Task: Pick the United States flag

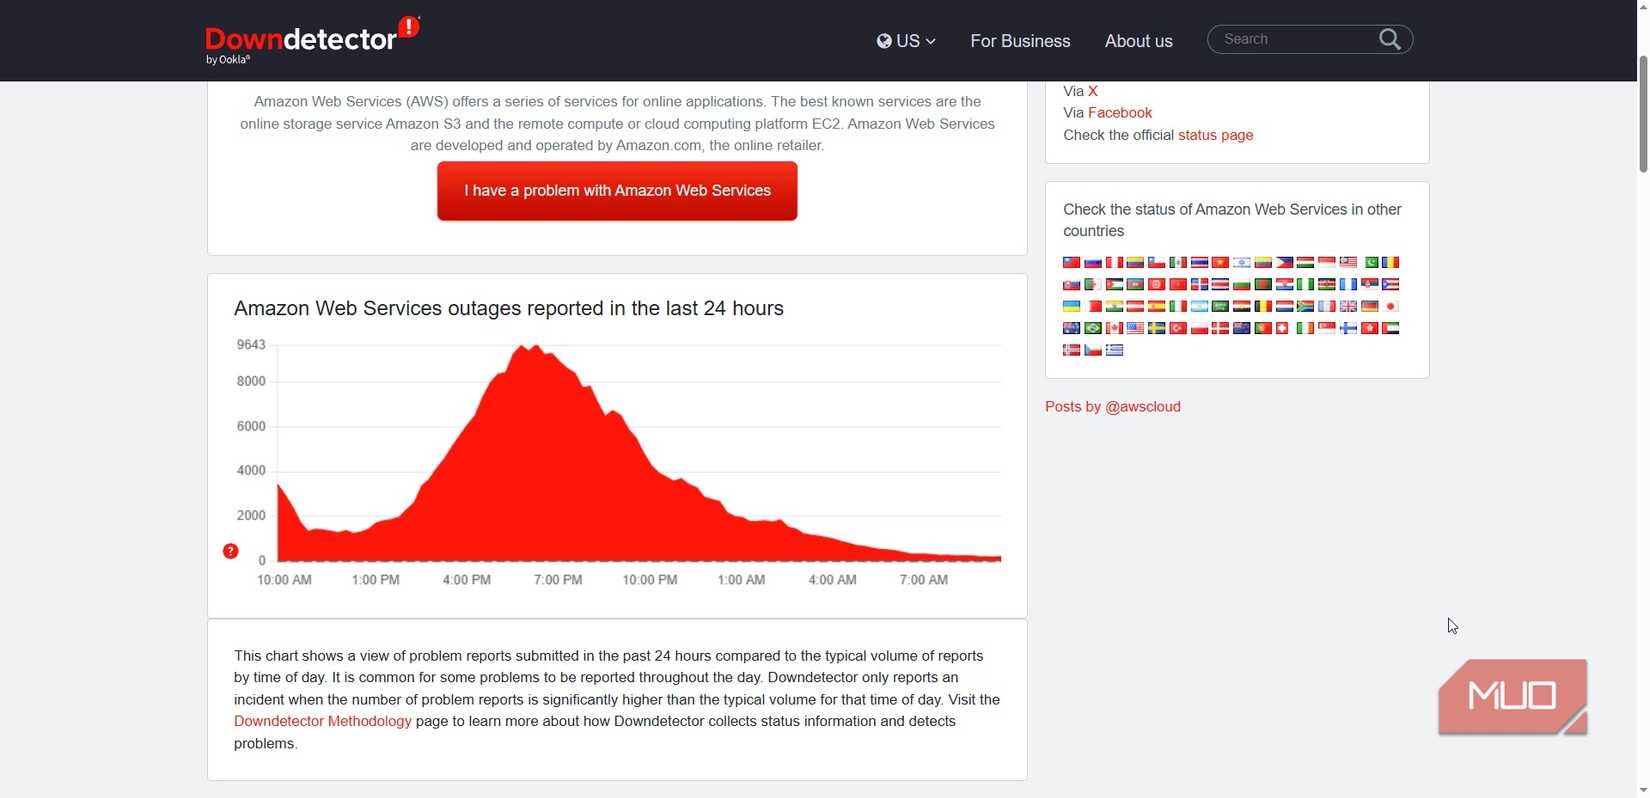Action: 1135,328
